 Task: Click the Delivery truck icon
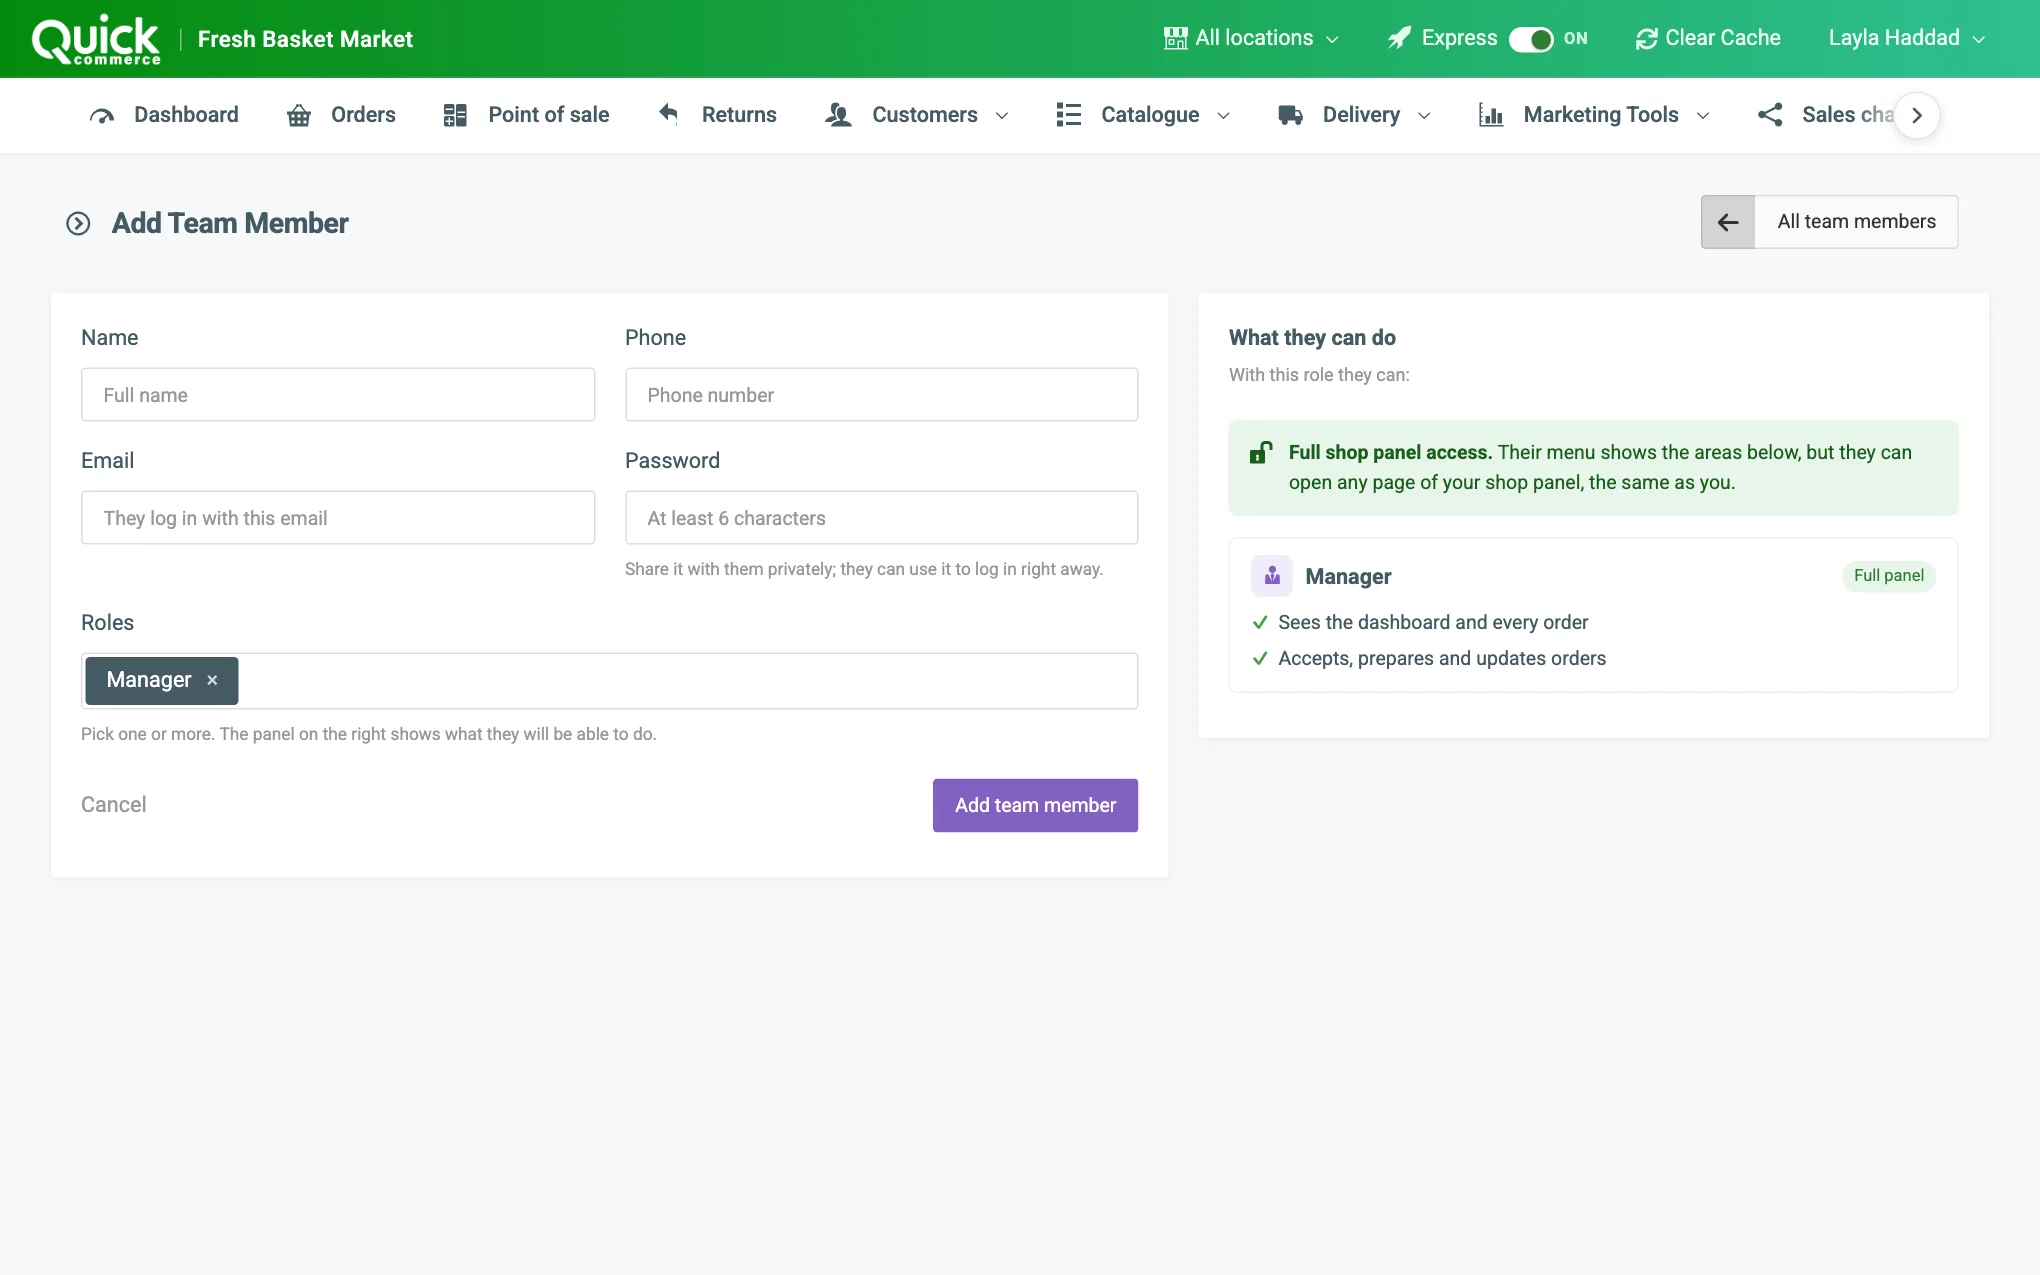[1290, 116]
